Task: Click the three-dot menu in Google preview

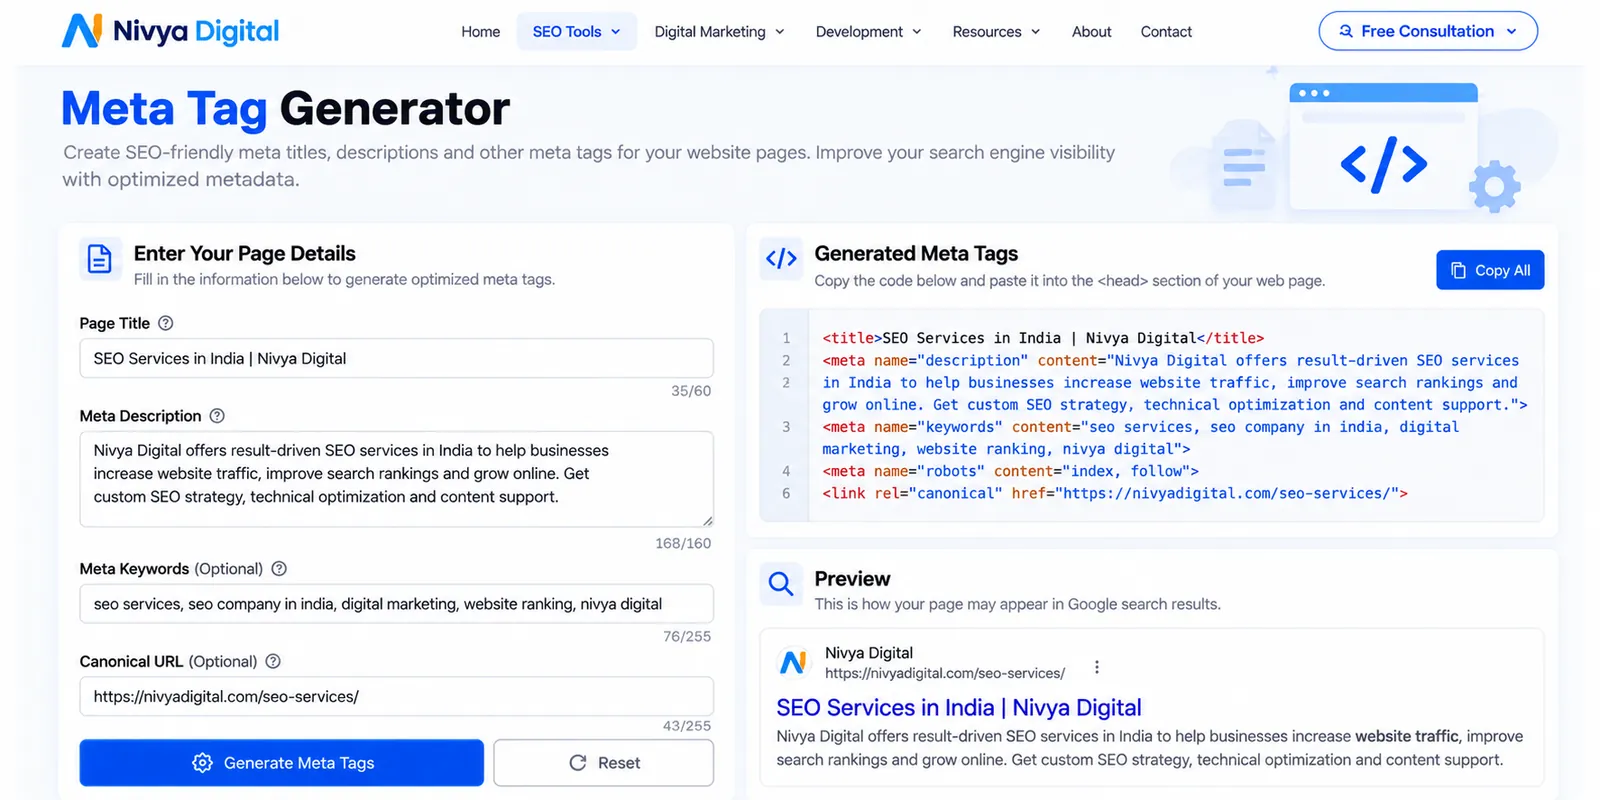Action: coord(1097,667)
